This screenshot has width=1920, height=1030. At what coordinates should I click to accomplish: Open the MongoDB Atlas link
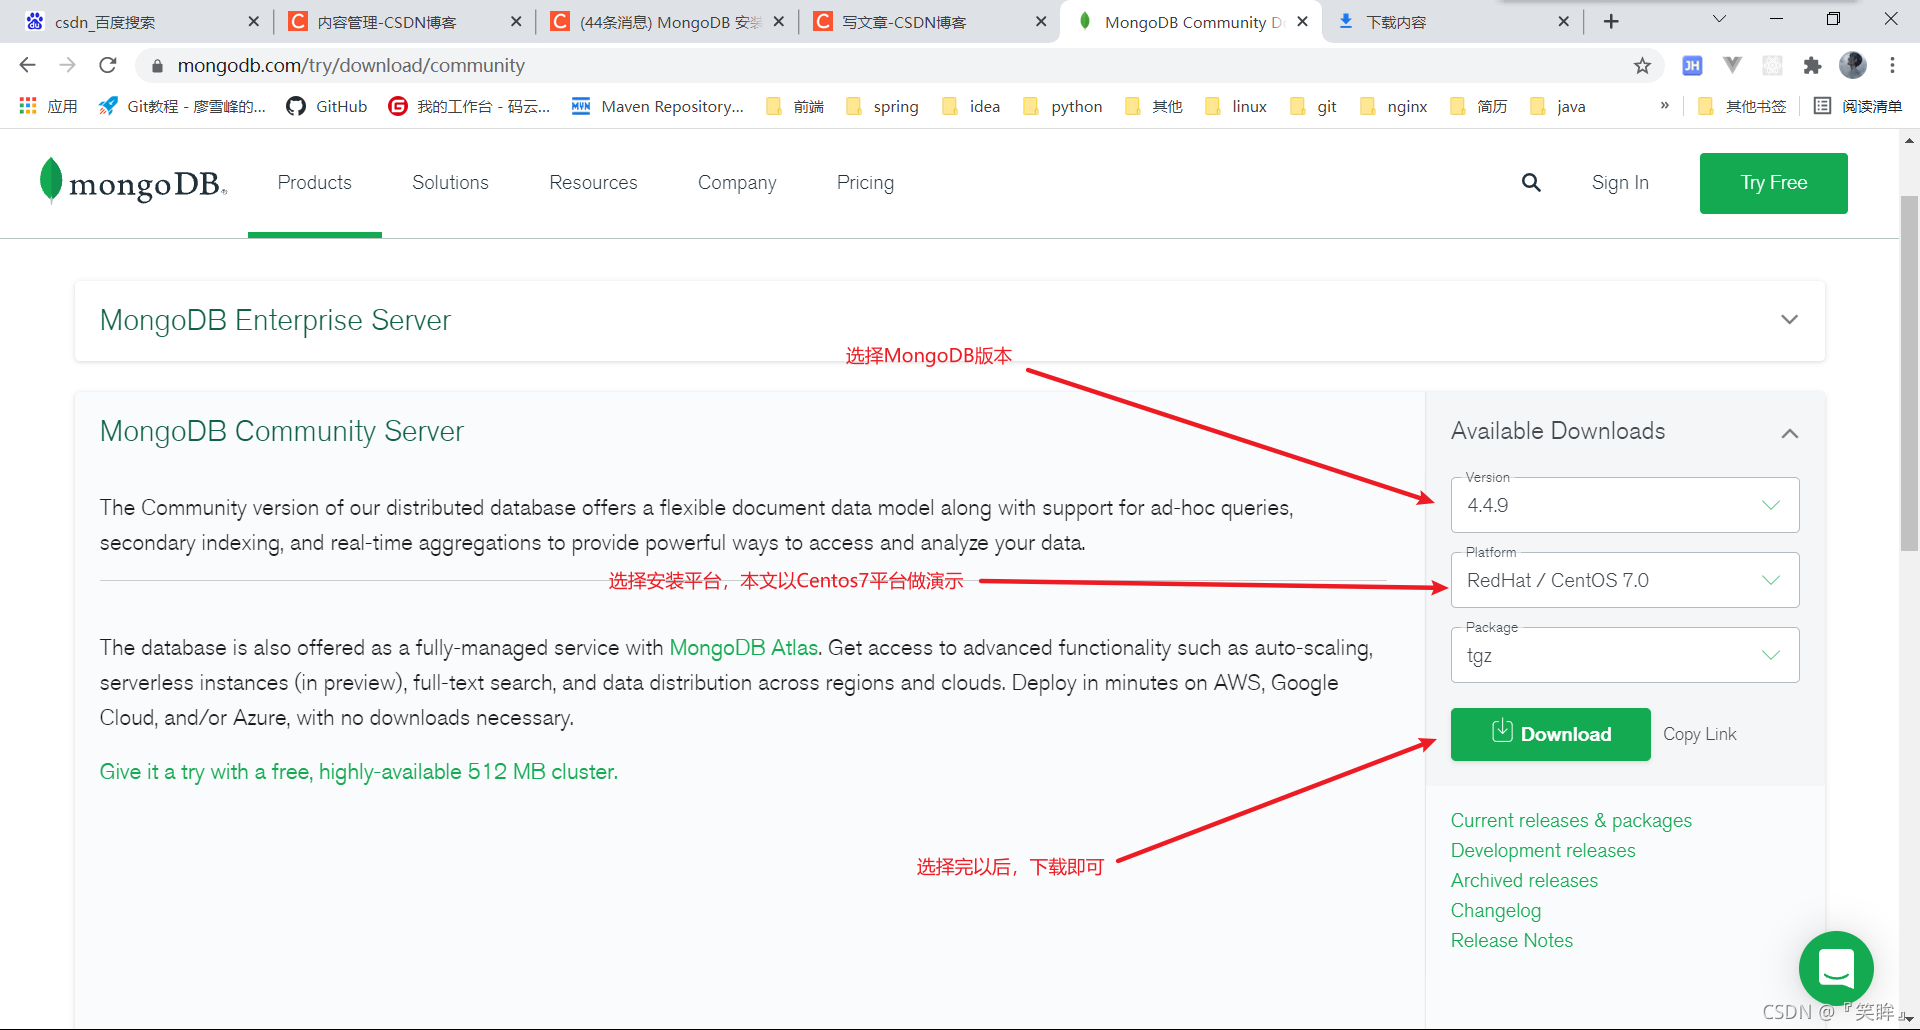(x=743, y=648)
